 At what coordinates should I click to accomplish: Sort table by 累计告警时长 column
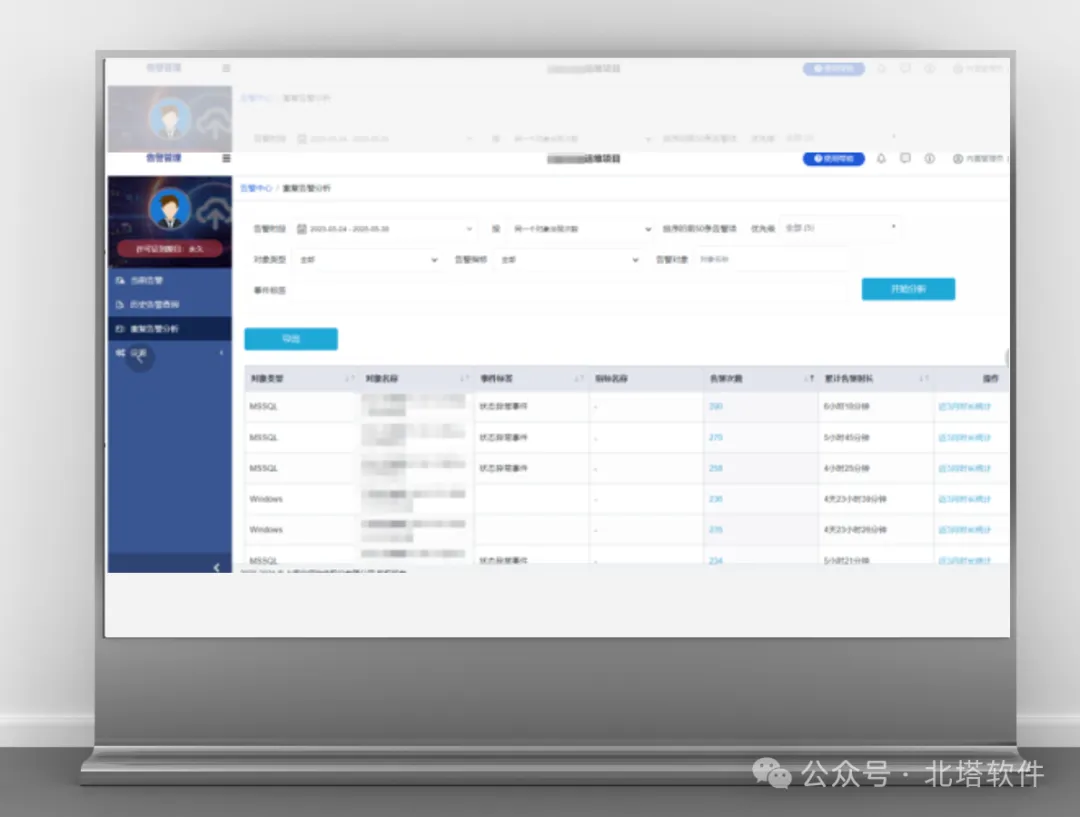pos(924,378)
